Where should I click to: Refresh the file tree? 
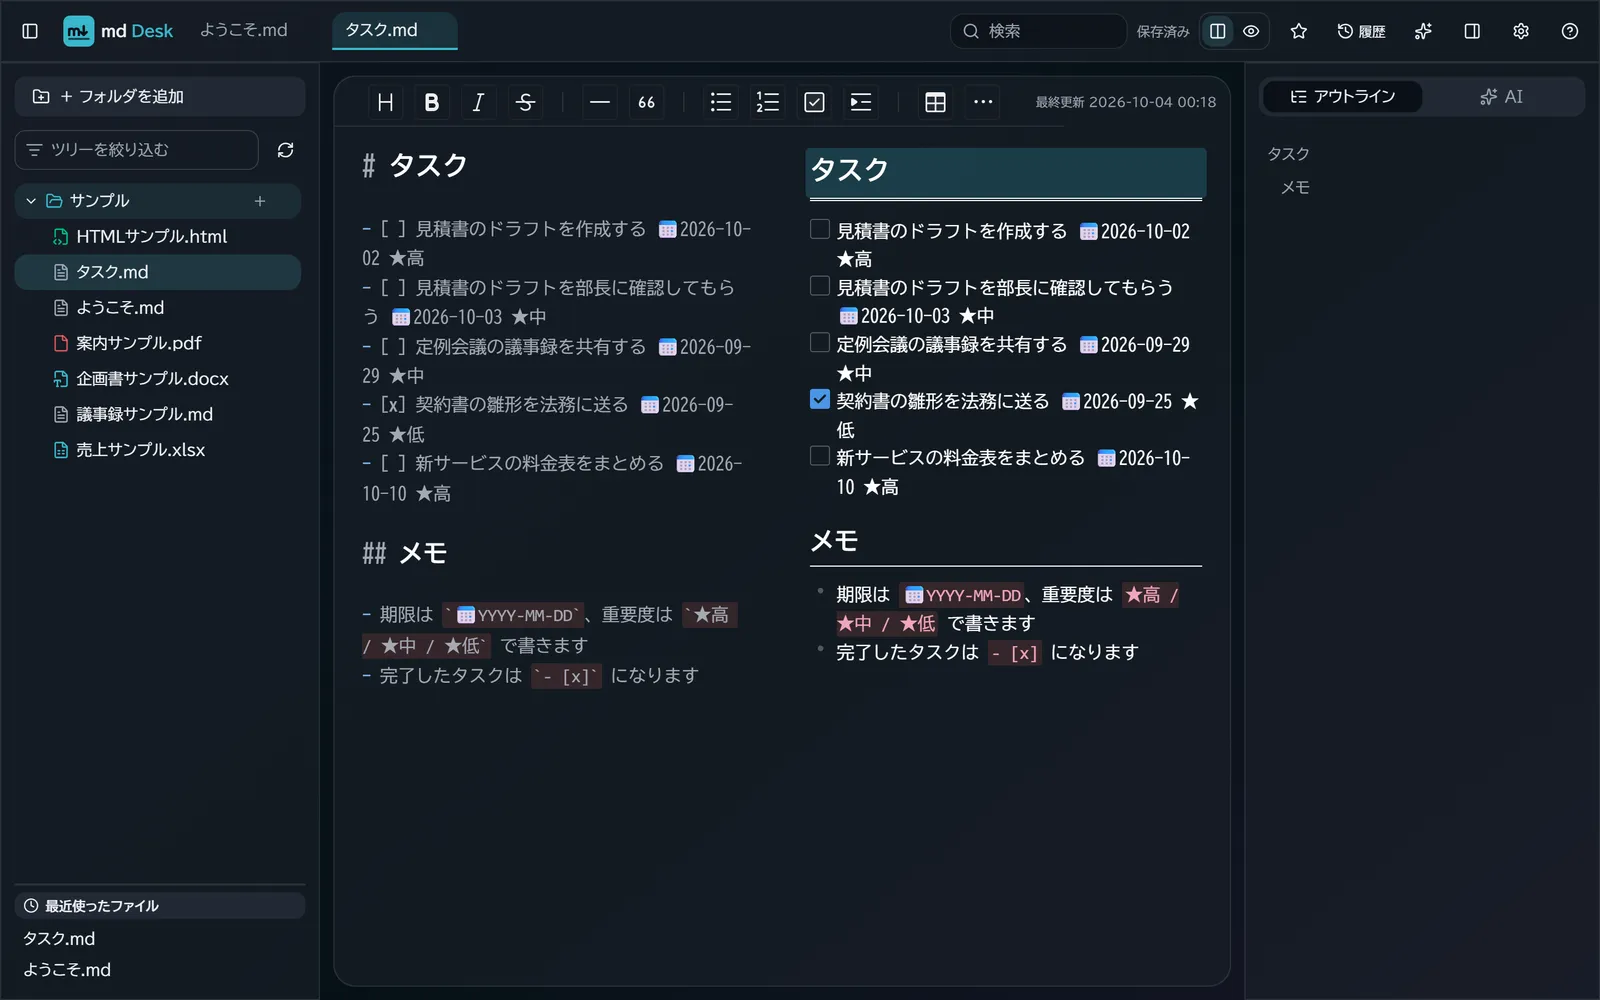(285, 150)
